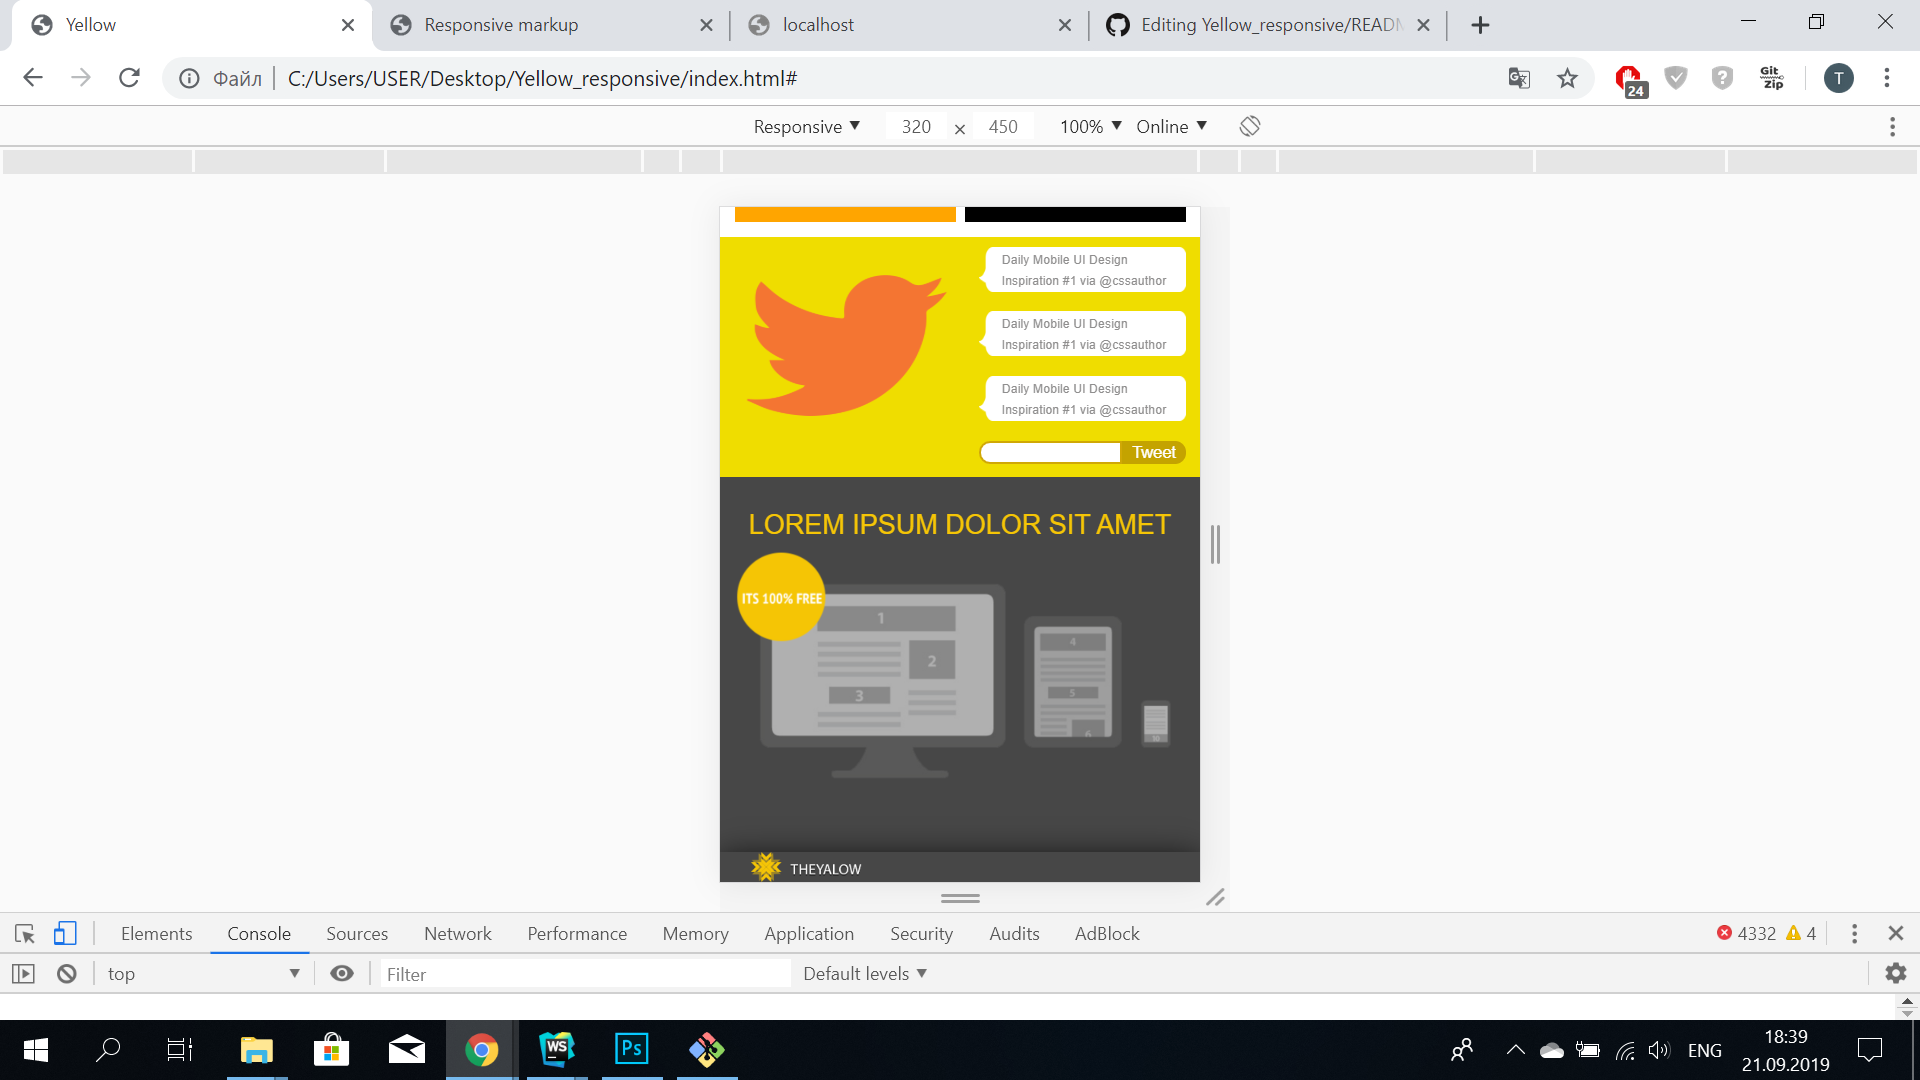Open the AdBlock extension with badge 24
The height and width of the screenshot is (1080, 1920).
coord(1630,80)
